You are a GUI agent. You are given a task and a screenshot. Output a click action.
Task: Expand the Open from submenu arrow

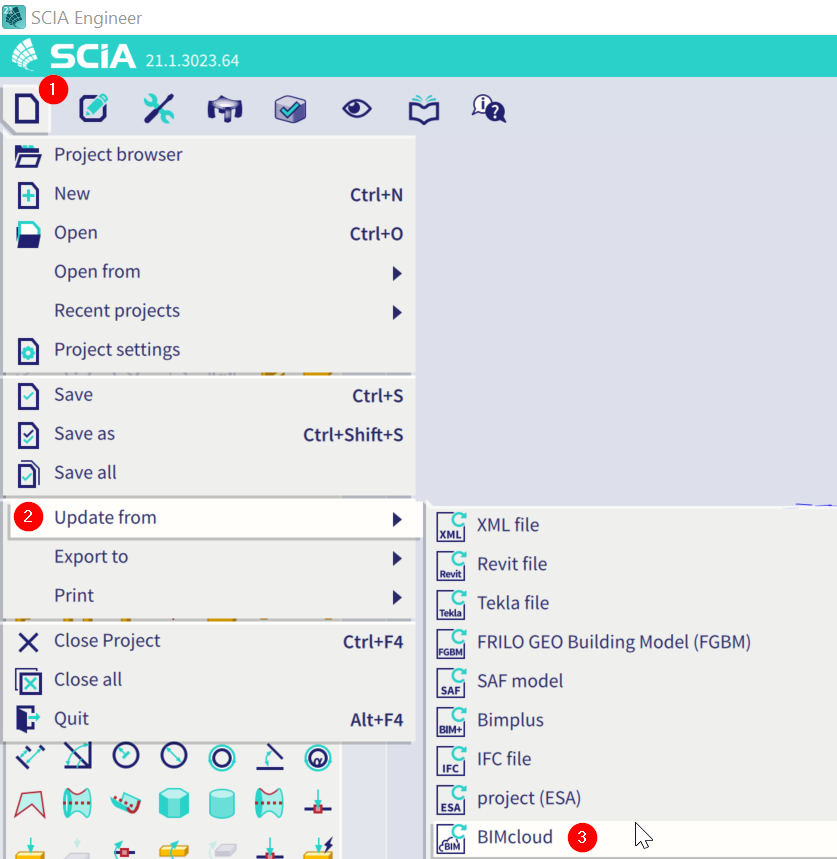click(397, 273)
